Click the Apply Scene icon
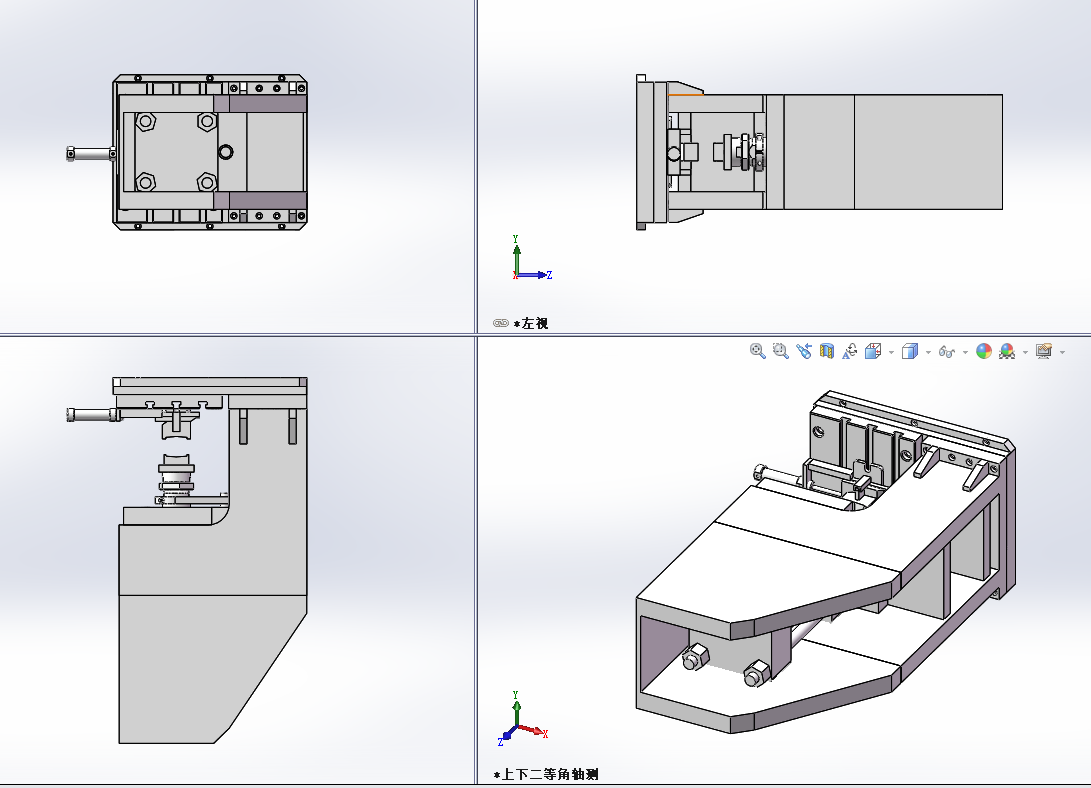The image size is (1091, 788). (1007, 351)
